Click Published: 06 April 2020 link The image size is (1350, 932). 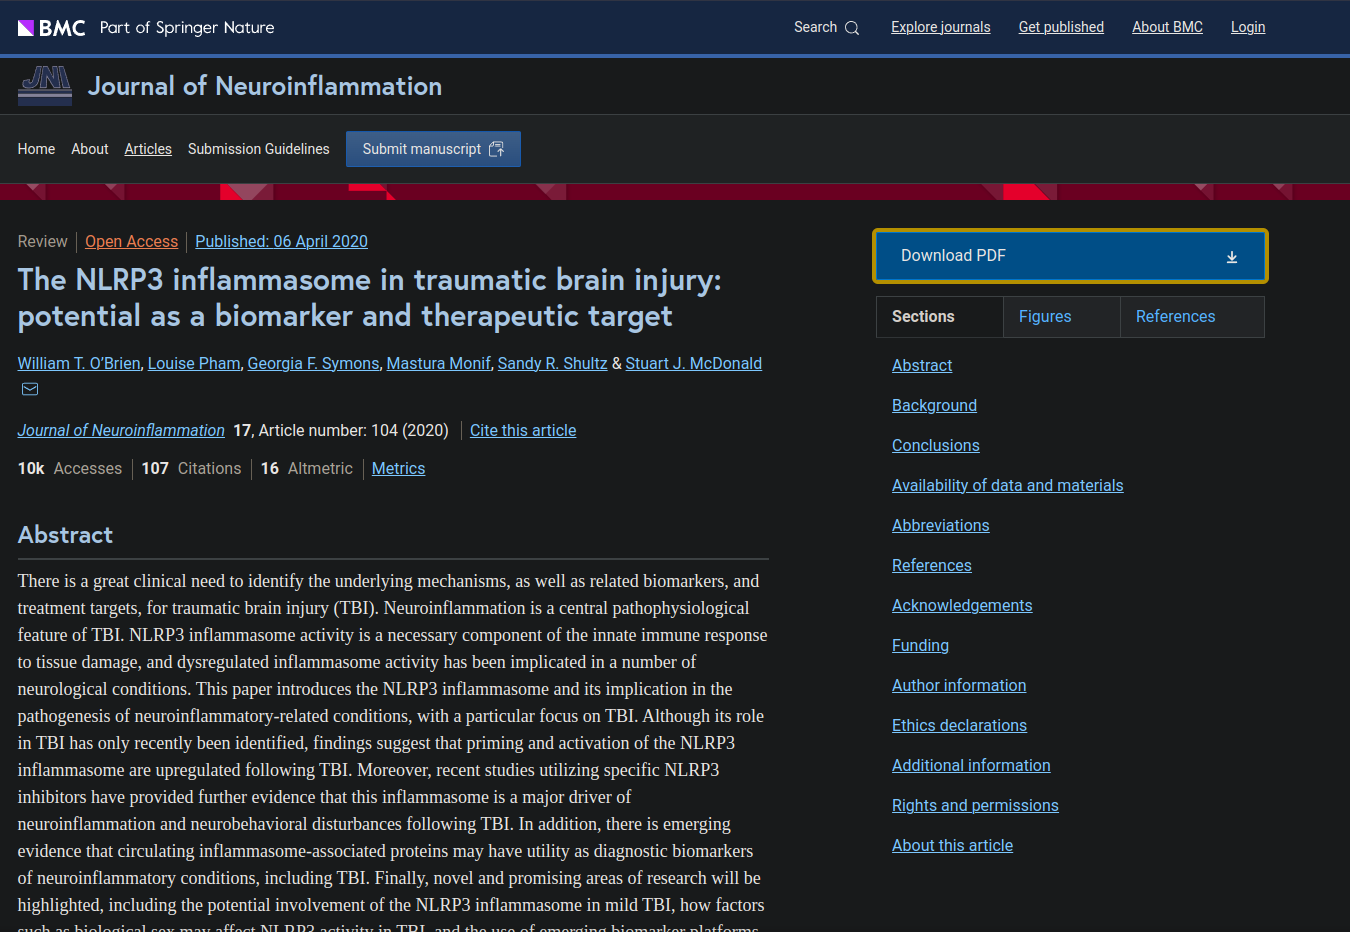coord(281,241)
